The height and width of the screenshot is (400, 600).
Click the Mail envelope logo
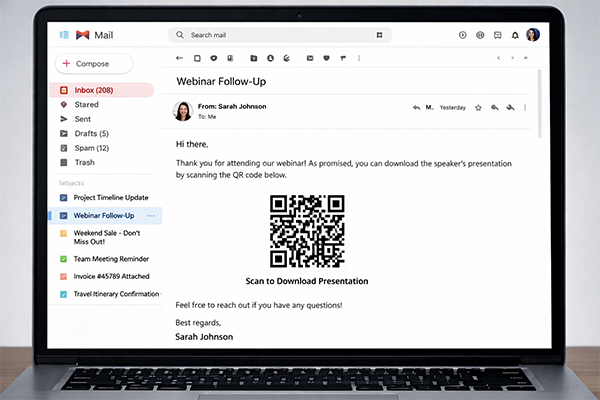(82, 35)
